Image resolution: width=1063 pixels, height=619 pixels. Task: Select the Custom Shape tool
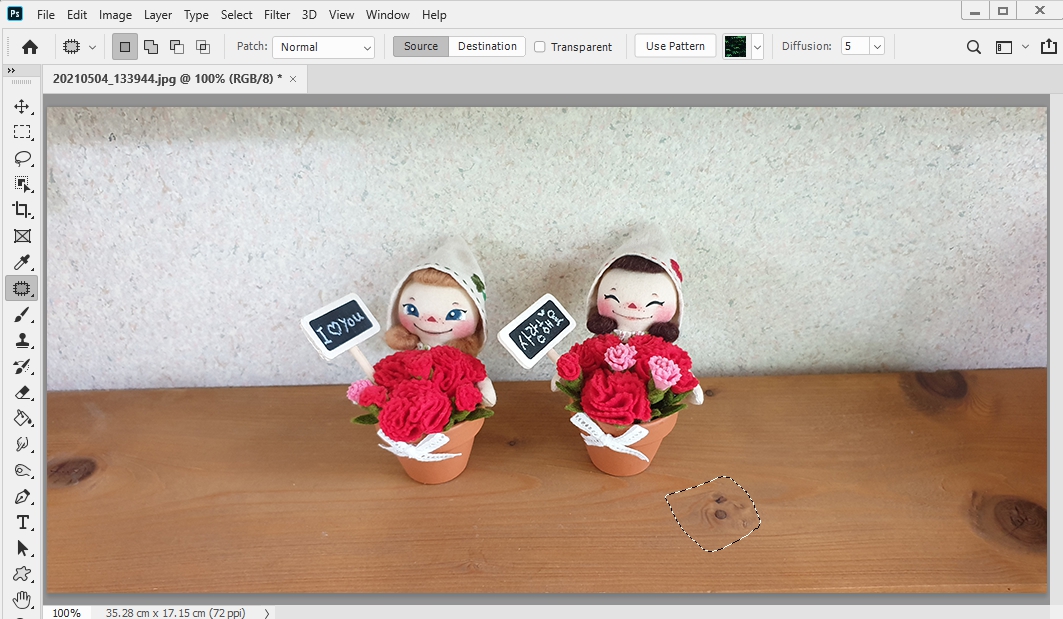point(22,574)
